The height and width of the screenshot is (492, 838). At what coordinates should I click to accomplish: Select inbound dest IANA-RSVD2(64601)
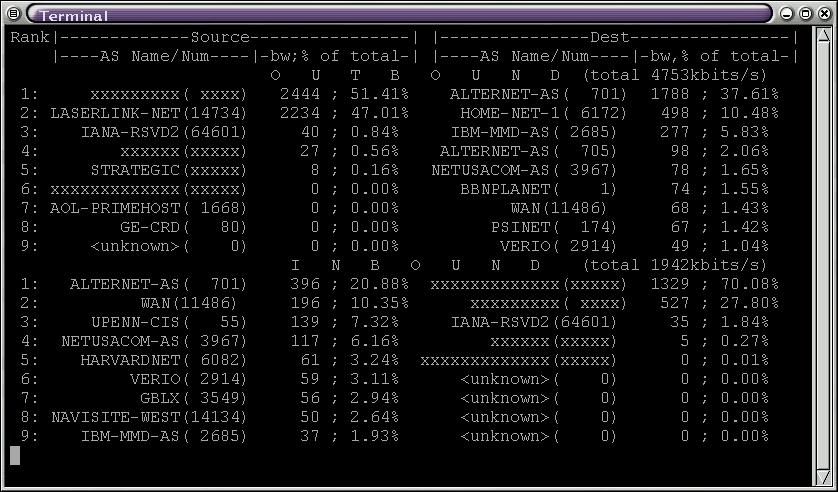(x=533, y=322)
